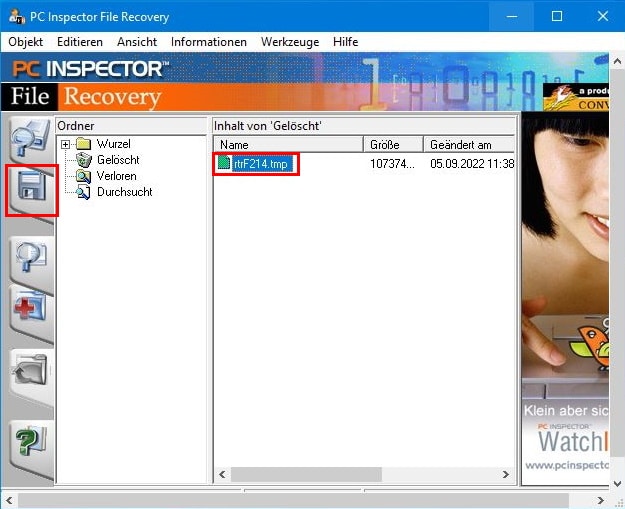
Task: Click the green file icon of rtrF214.tmp
Action: click(224, 163)
